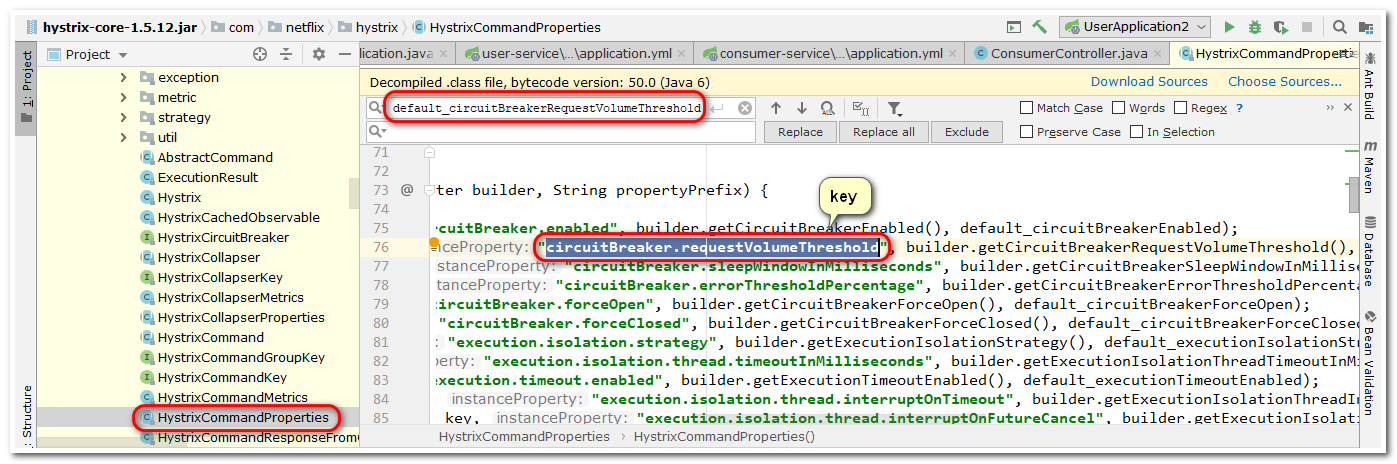The width and height of the screenshot is (1397, 464).
Task: Click the Find All occurrences icon
Action: [828, 108]
